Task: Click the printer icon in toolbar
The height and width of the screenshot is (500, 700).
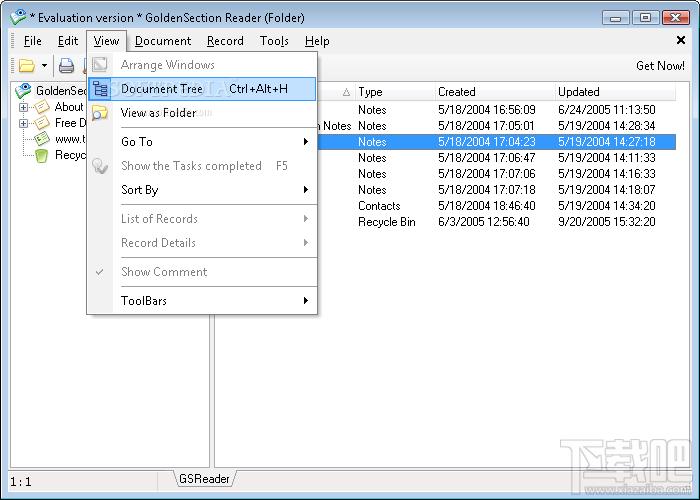Action: pos(67,66)
